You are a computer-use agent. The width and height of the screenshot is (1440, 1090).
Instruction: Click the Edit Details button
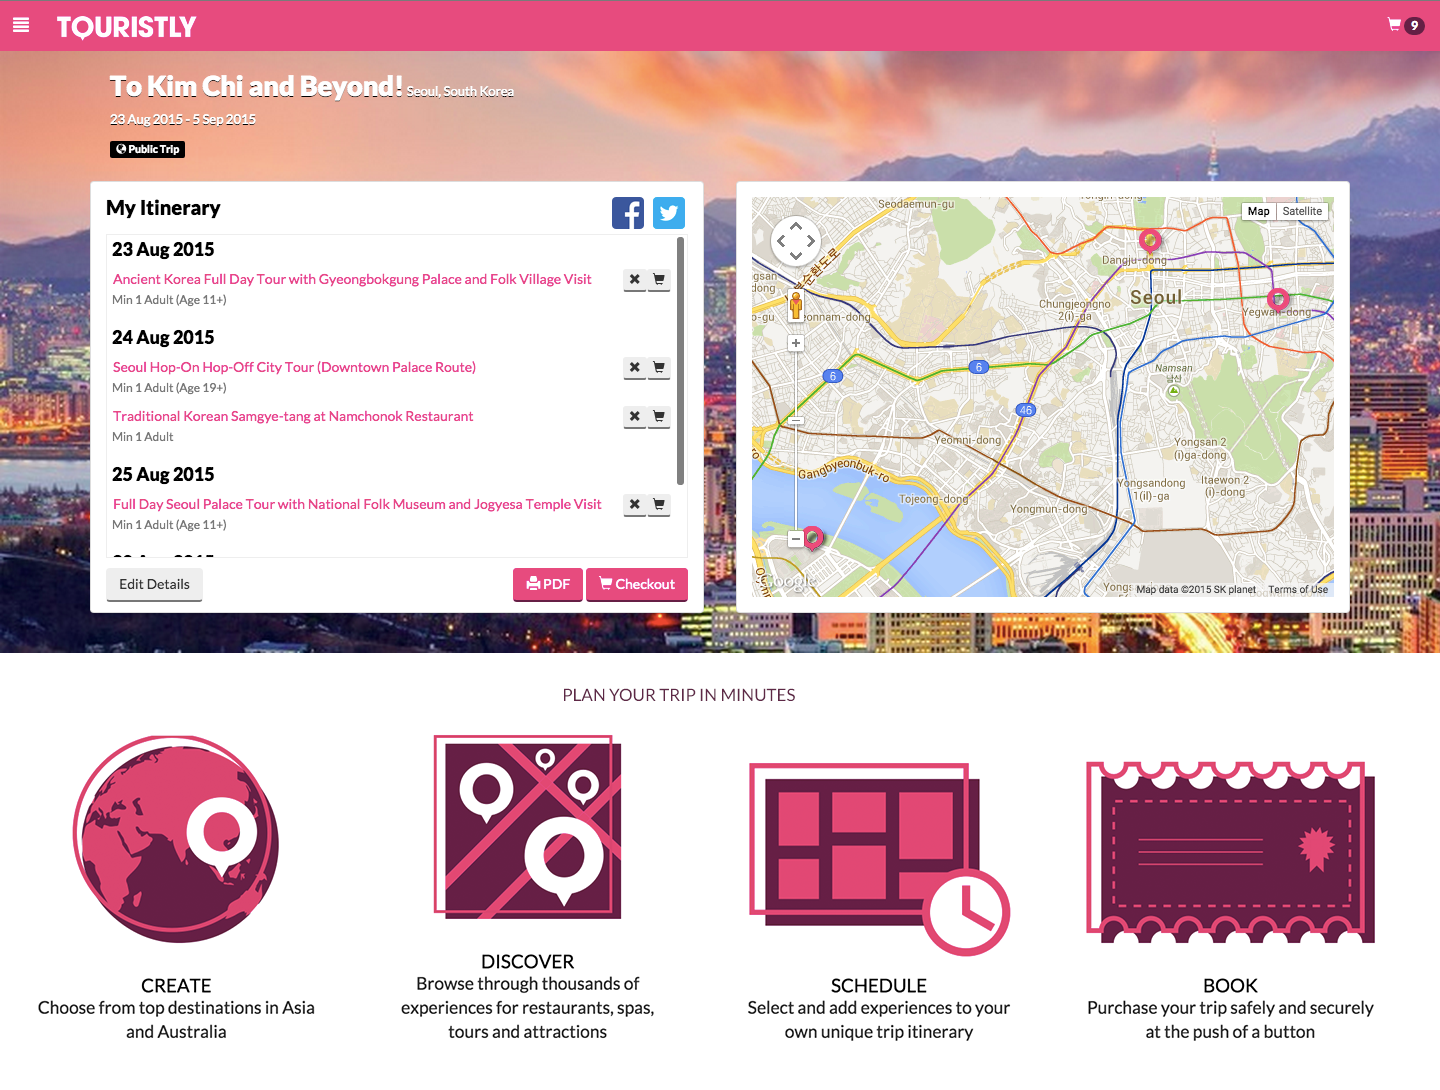[x=154, y=585]
